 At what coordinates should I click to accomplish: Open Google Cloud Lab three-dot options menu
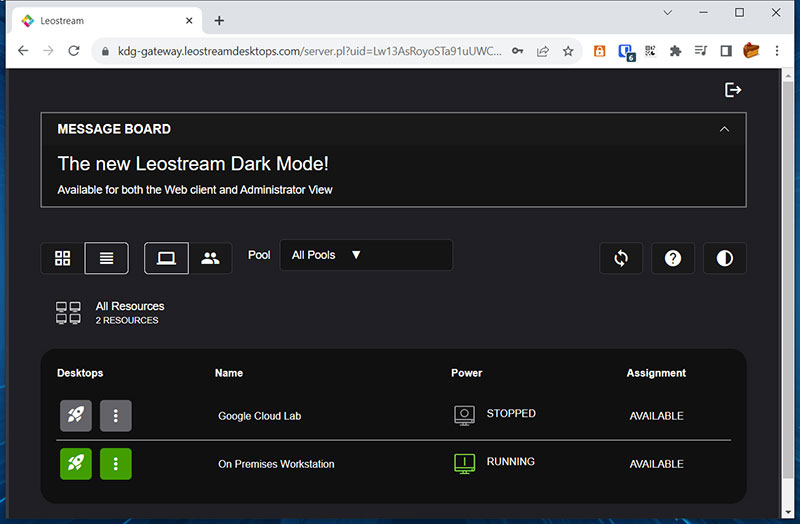pos(116,415)
